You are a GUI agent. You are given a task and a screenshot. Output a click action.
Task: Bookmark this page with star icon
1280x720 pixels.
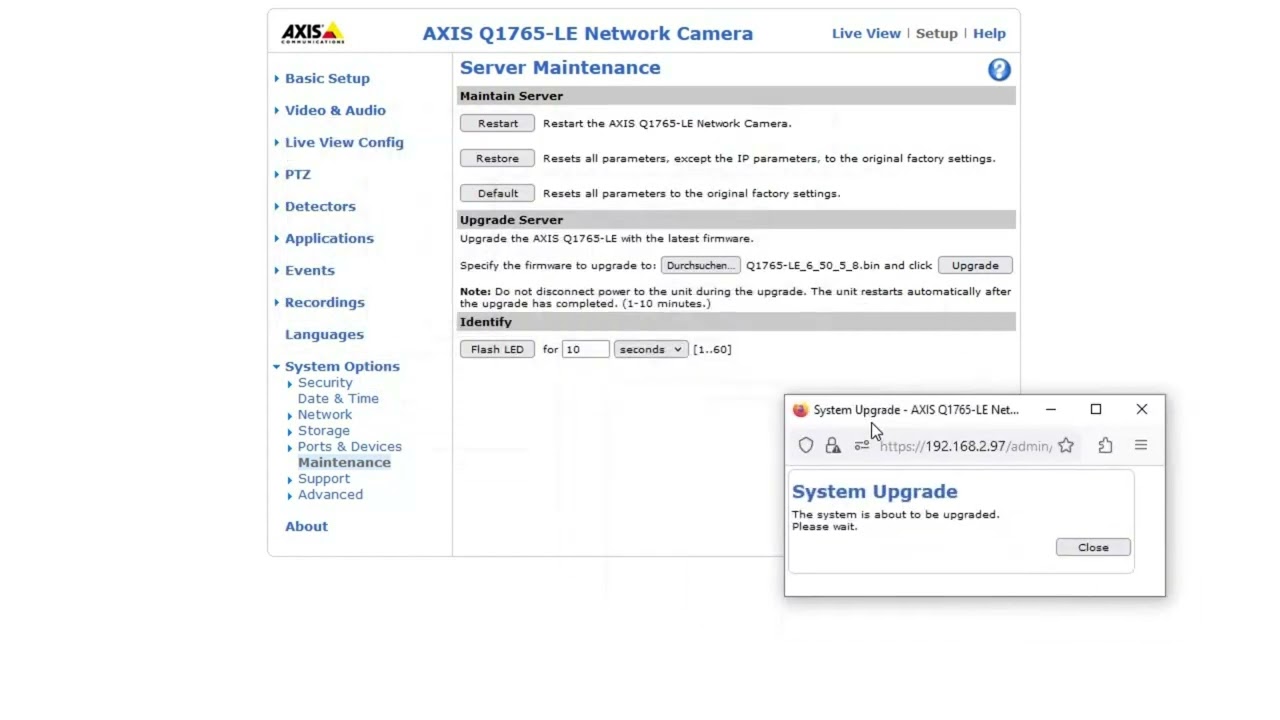pyautogui.click(x=1066, y=446)
